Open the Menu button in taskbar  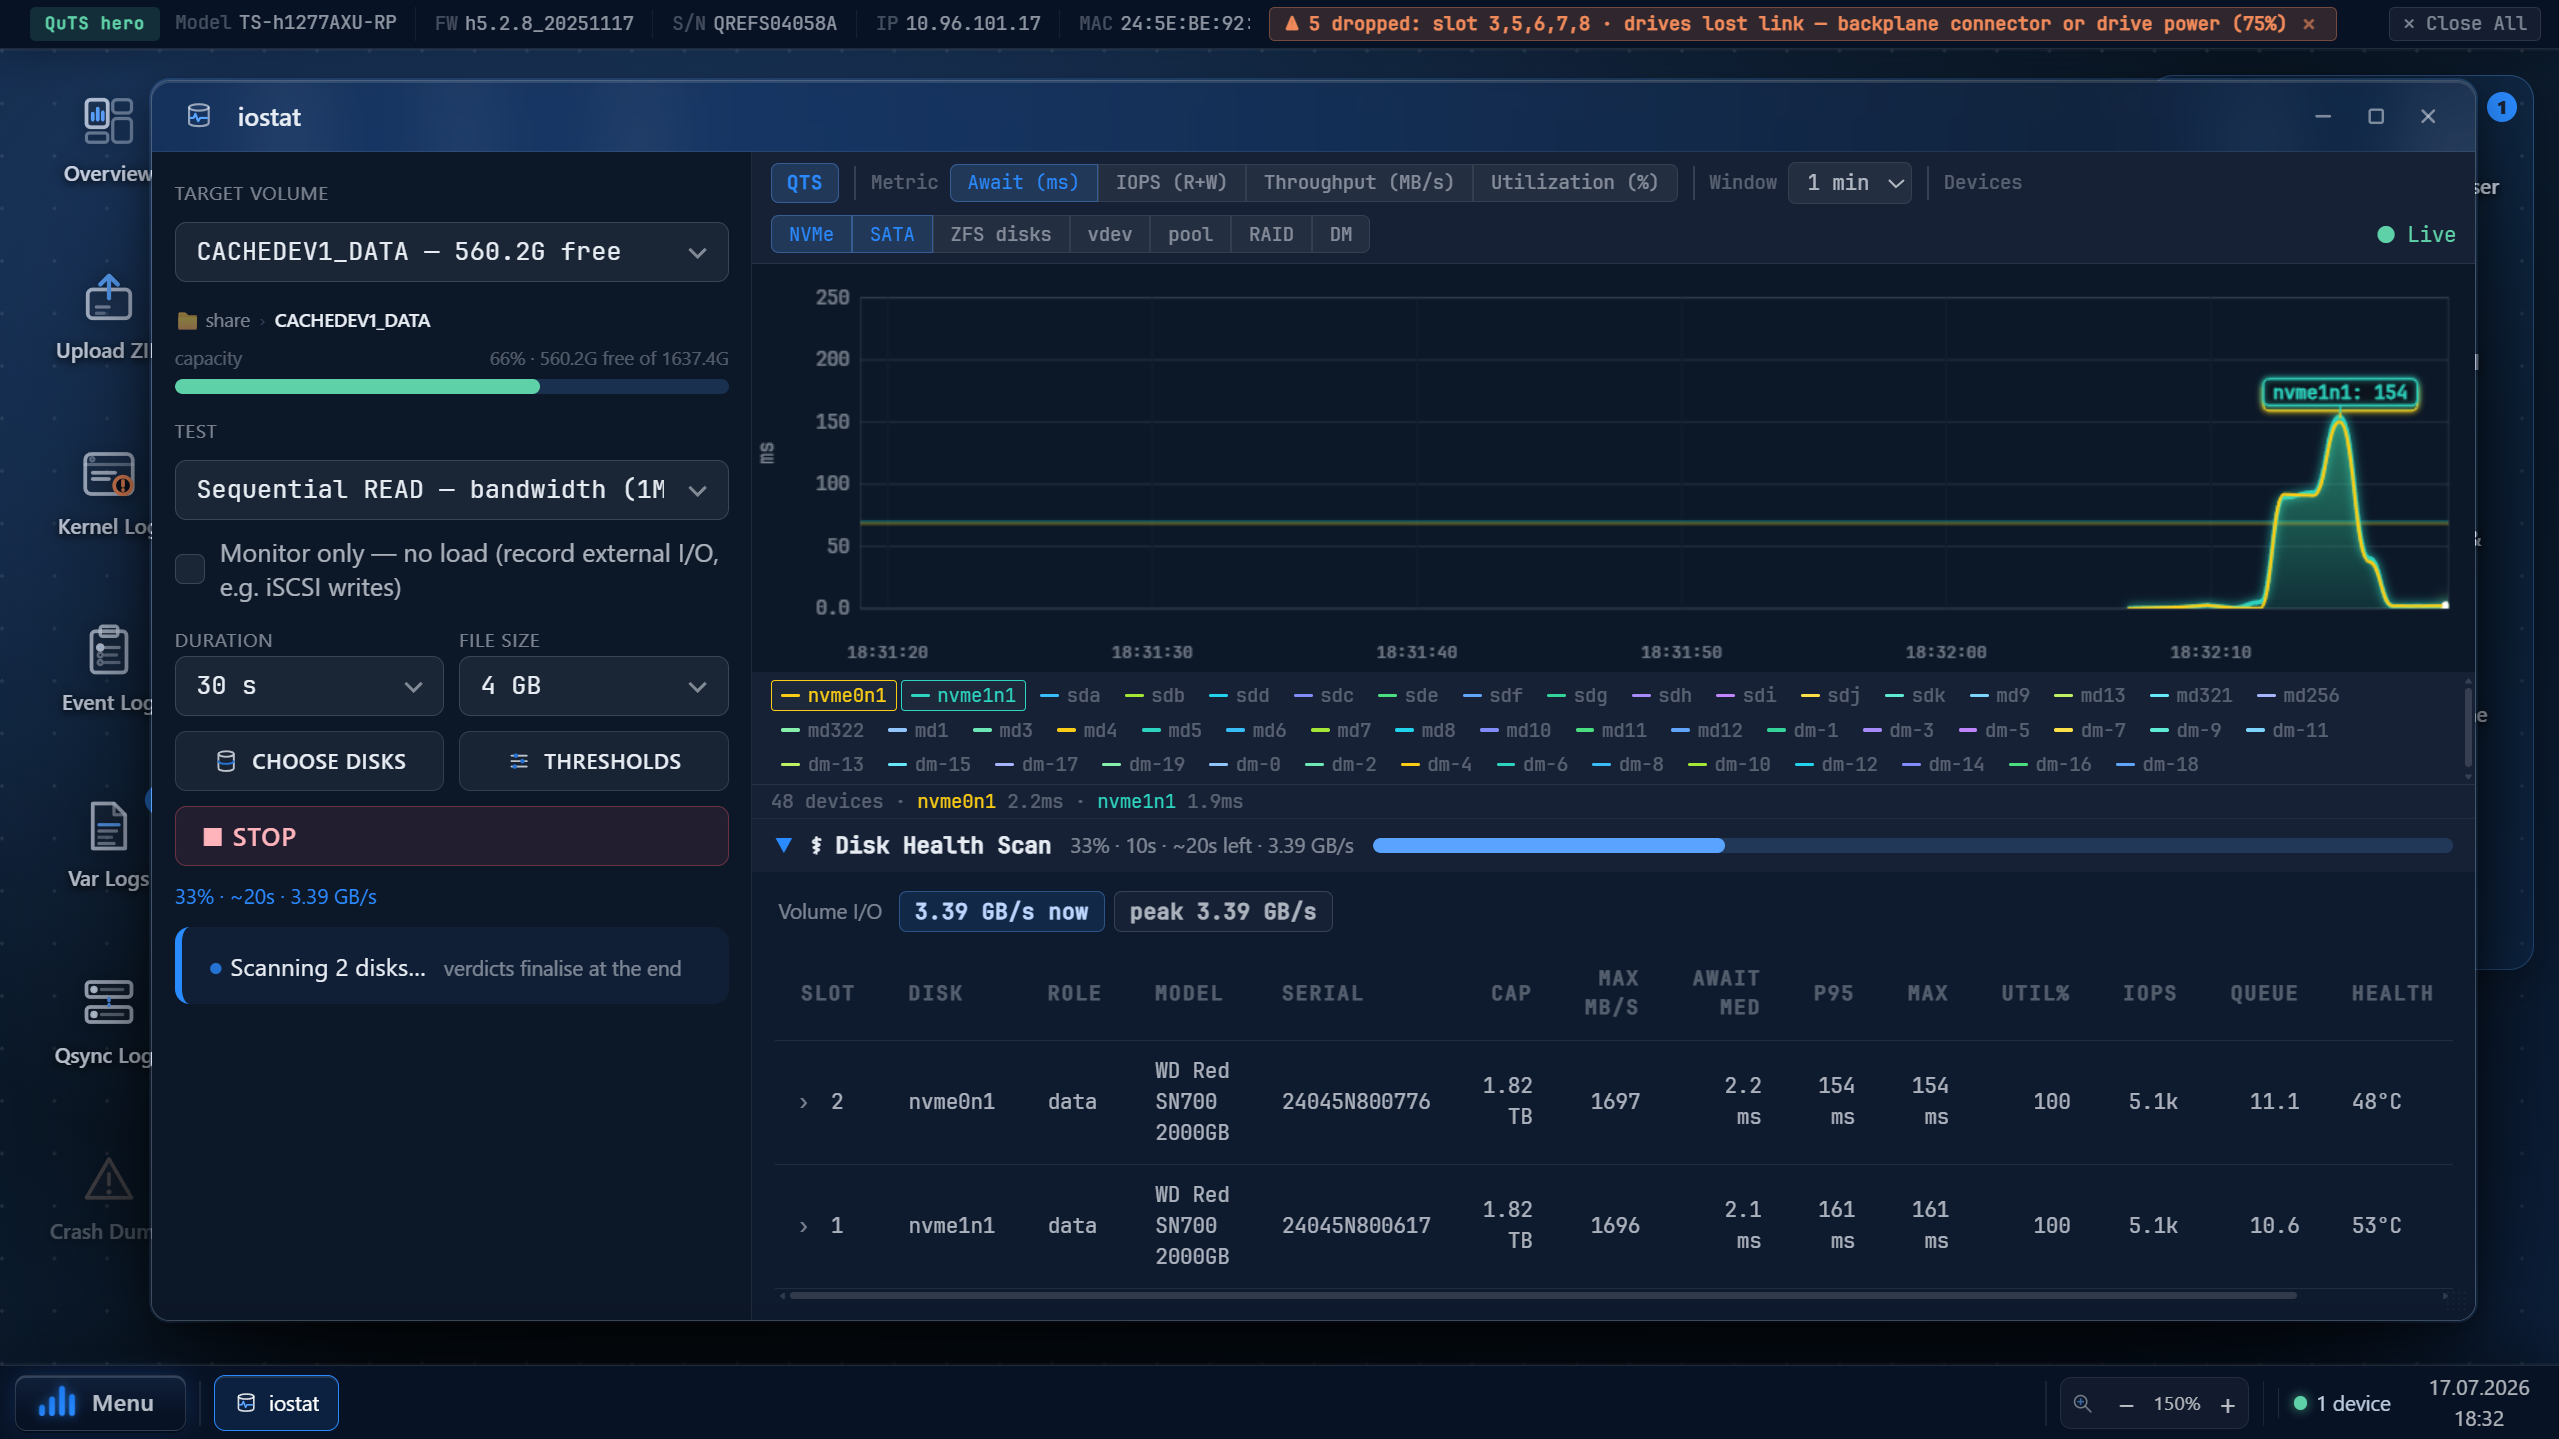pos(100,1403)
